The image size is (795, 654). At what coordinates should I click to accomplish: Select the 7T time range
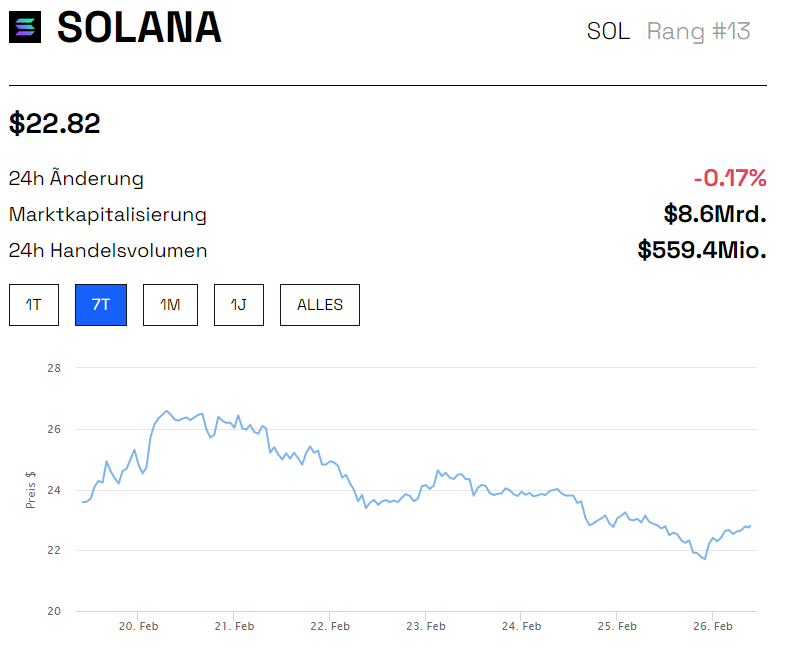pos(101,305)
